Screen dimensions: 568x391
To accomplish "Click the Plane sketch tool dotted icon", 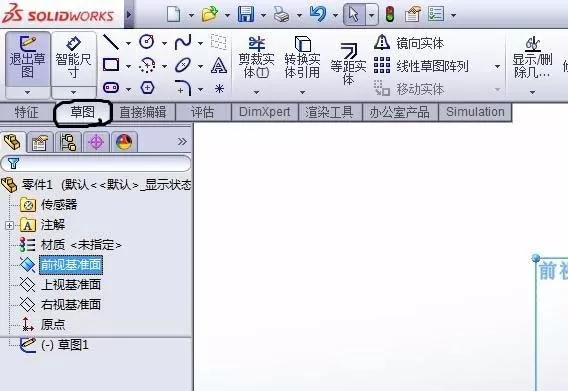I will click(x=219, y=42).
